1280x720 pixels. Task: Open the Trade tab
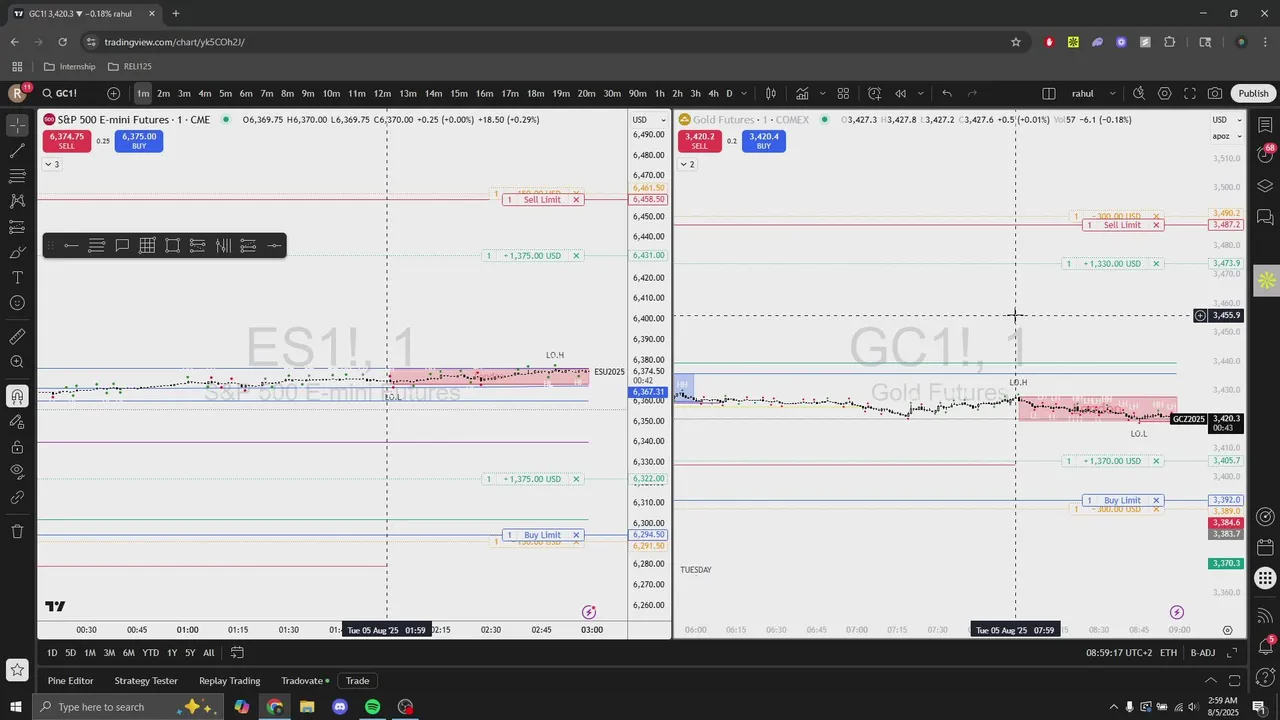tap(357, 681)
